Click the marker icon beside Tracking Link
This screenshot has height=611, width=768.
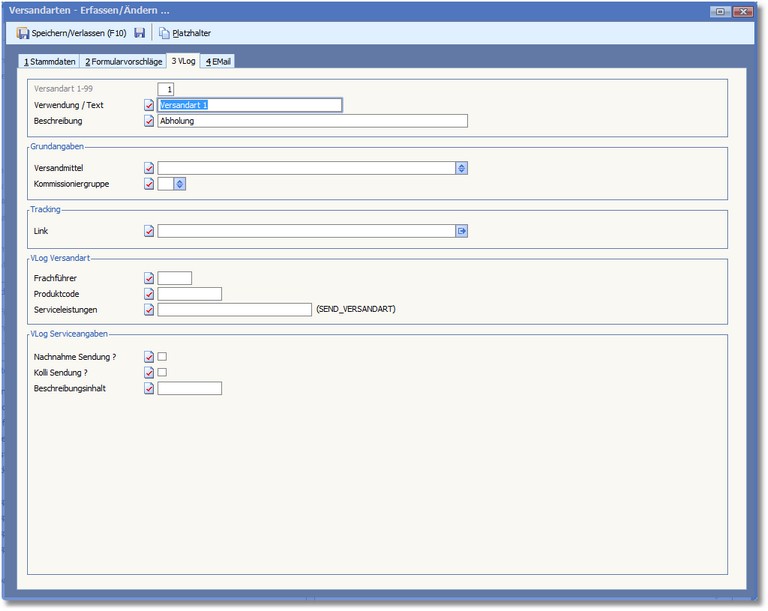coord(149,231)
